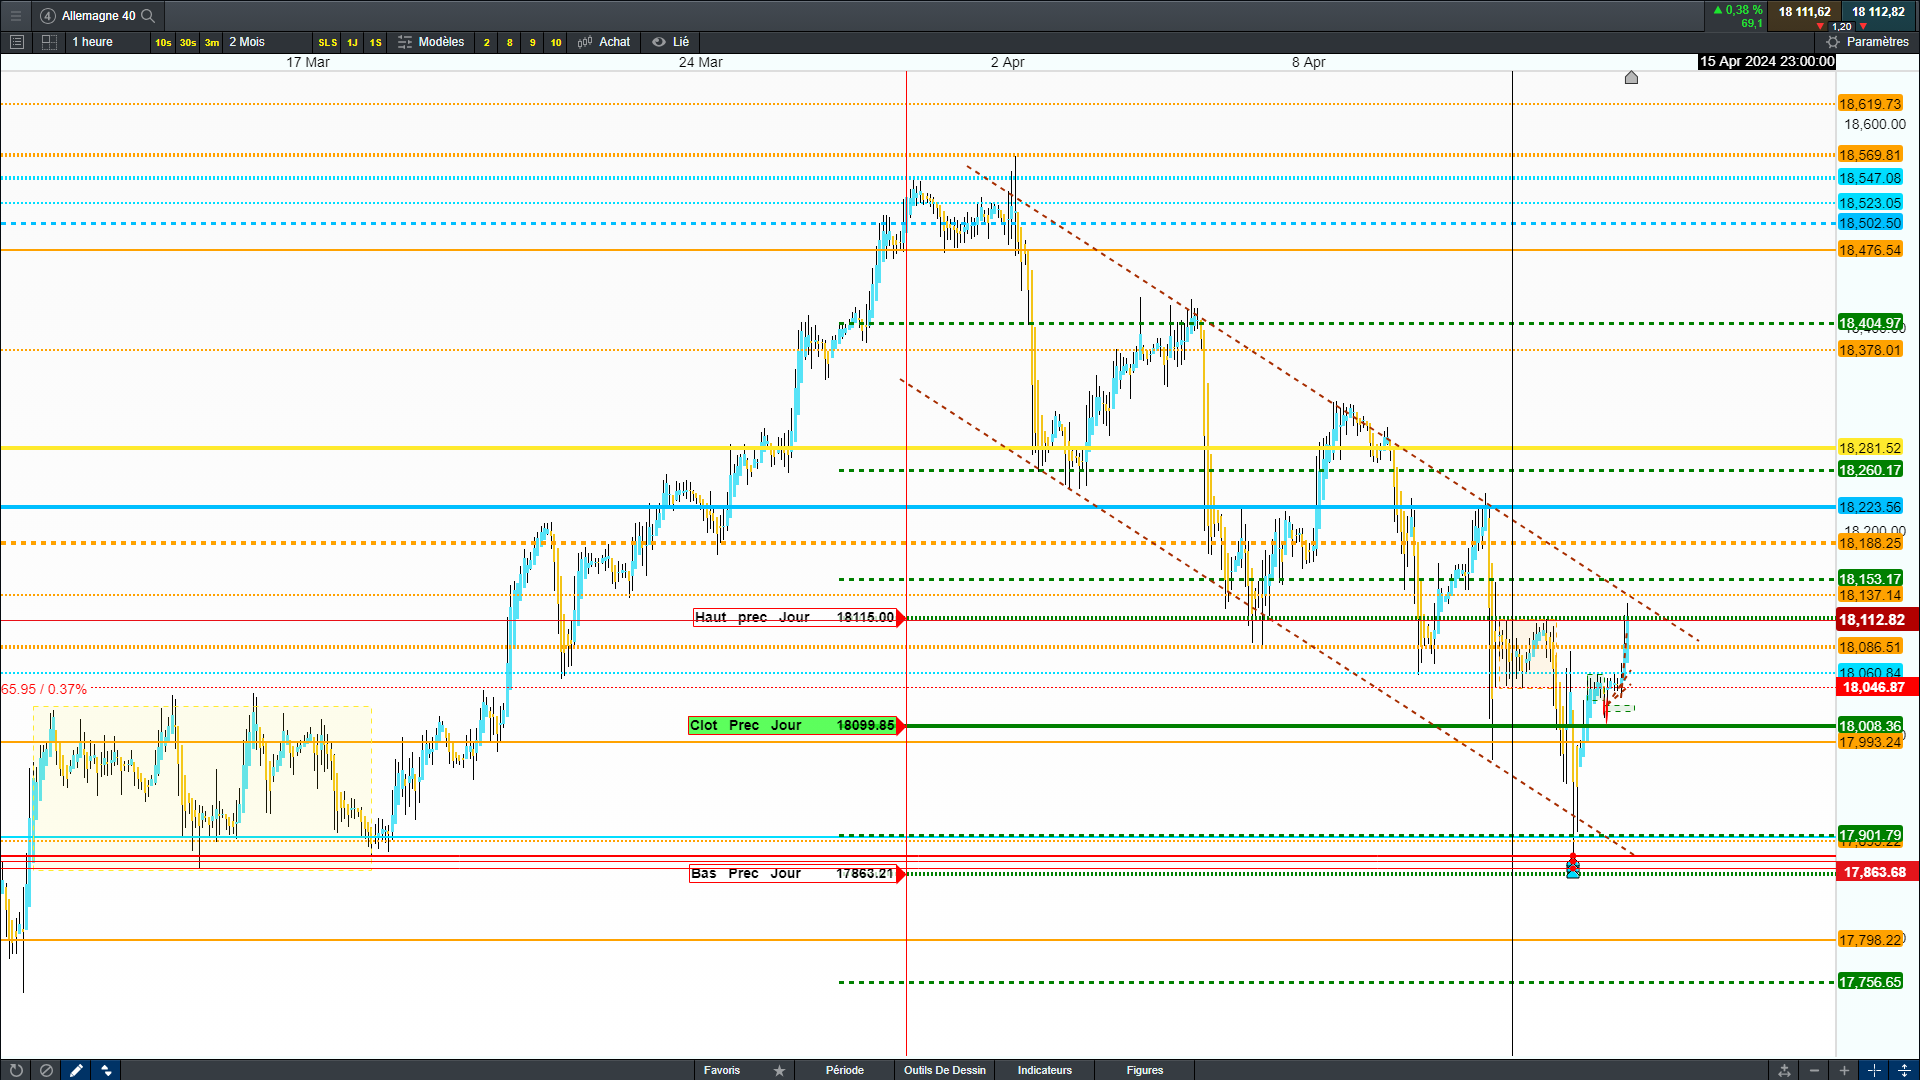Screen dimensions: 1920x1080
Task: Toggle the 1J quick timeframe button
Action: (352, 42)
